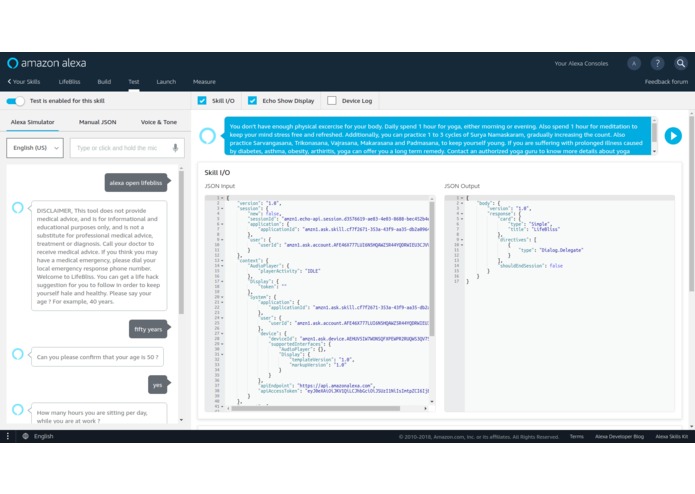Viewport: 695px width, 494px height.
Task: Play the Alexa response audio
Action: (x=673, y=136)
